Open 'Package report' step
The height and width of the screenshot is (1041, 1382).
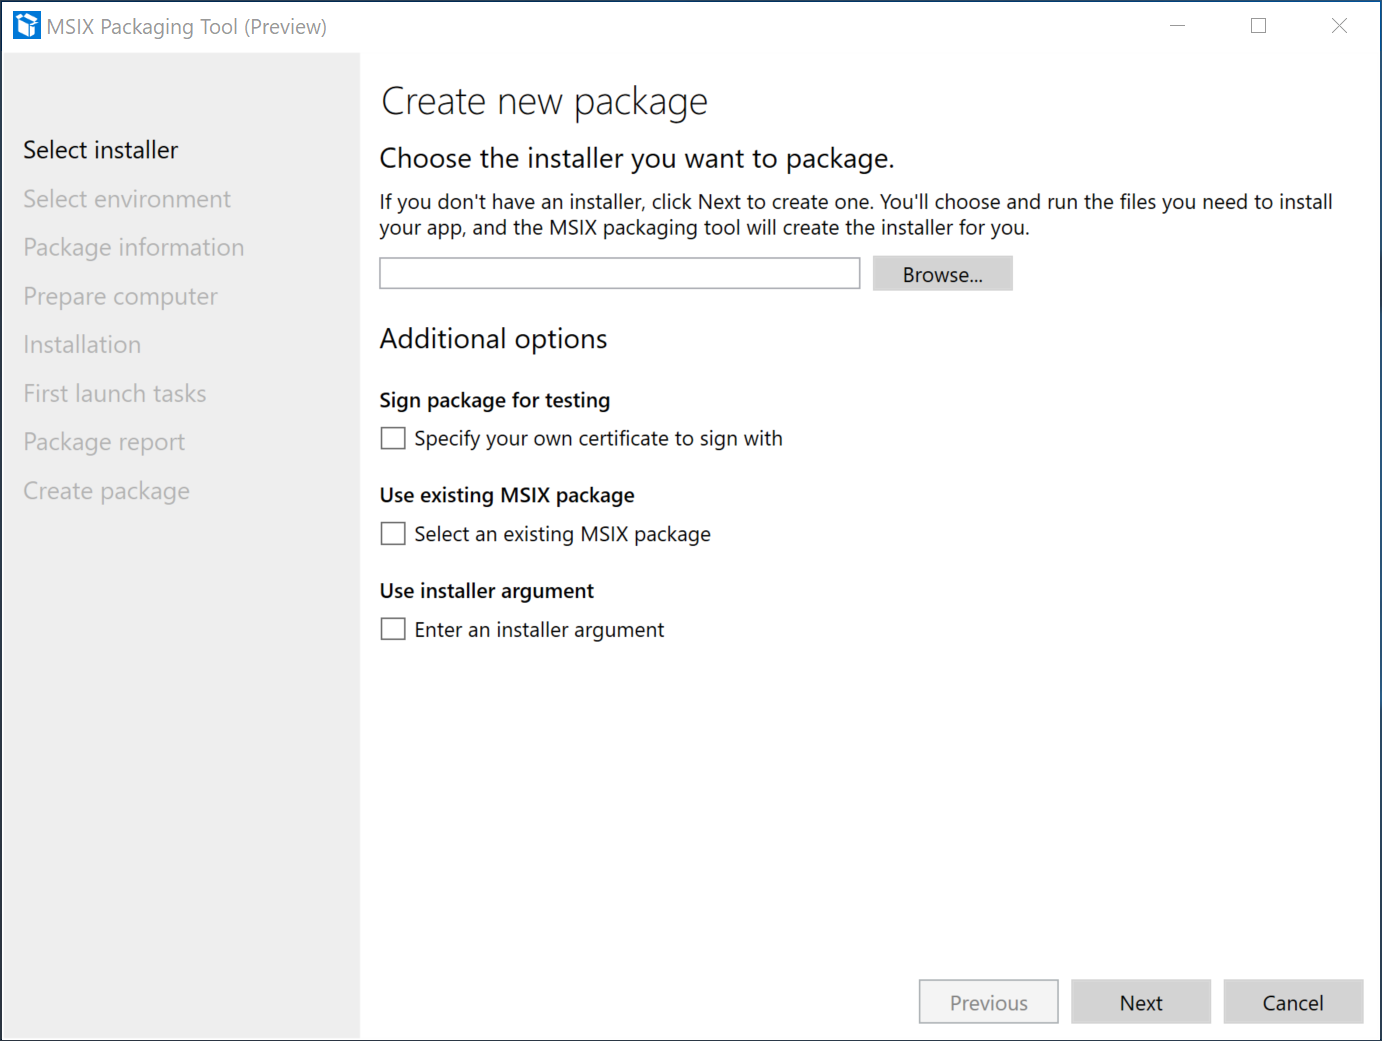(x=104, y=442)
